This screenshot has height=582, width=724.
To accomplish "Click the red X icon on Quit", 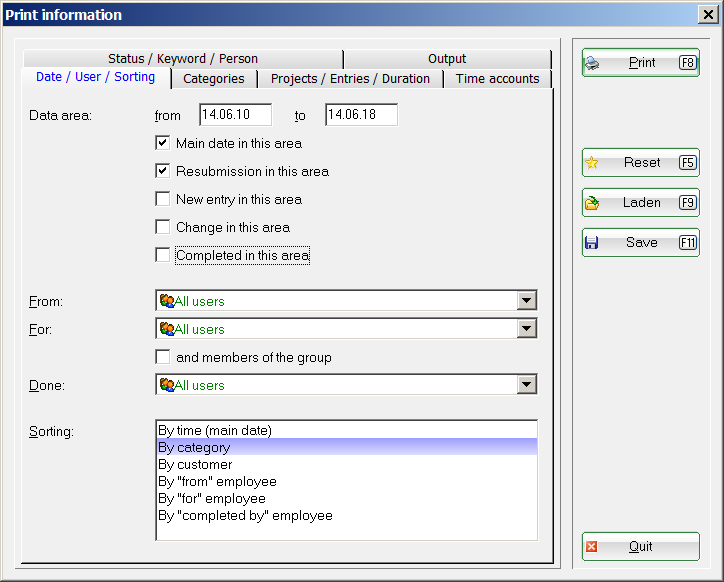I will point(592,547).
